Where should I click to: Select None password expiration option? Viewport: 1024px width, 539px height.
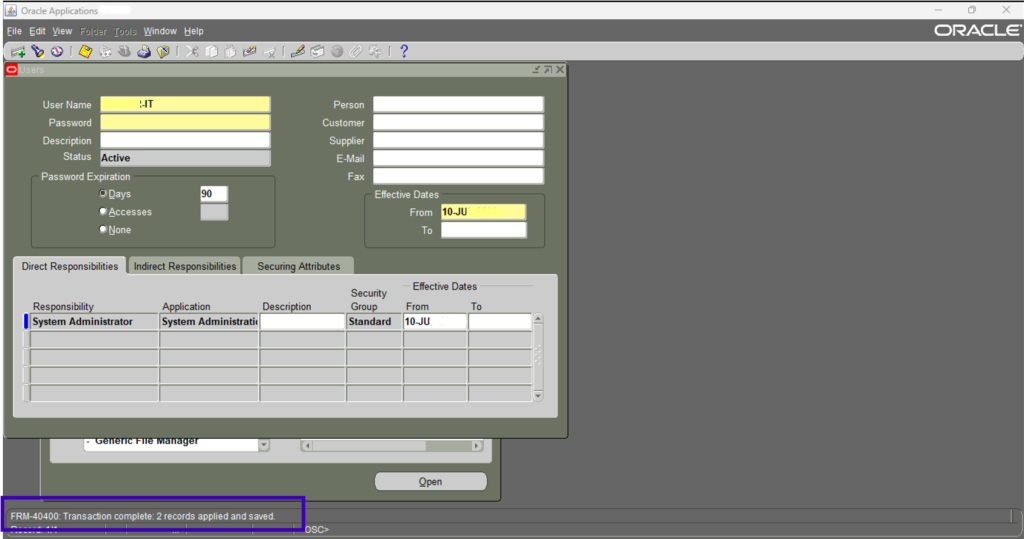pyautogui.click(x=103, y=229)
